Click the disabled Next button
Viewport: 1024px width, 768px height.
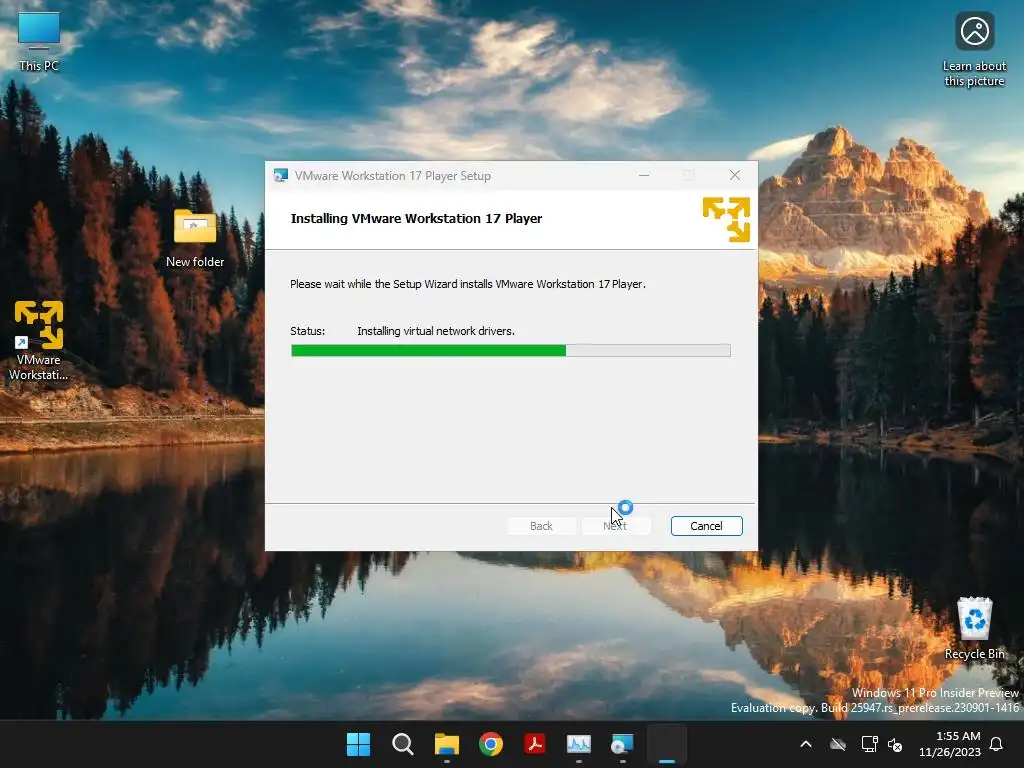(x=615, y=526)
